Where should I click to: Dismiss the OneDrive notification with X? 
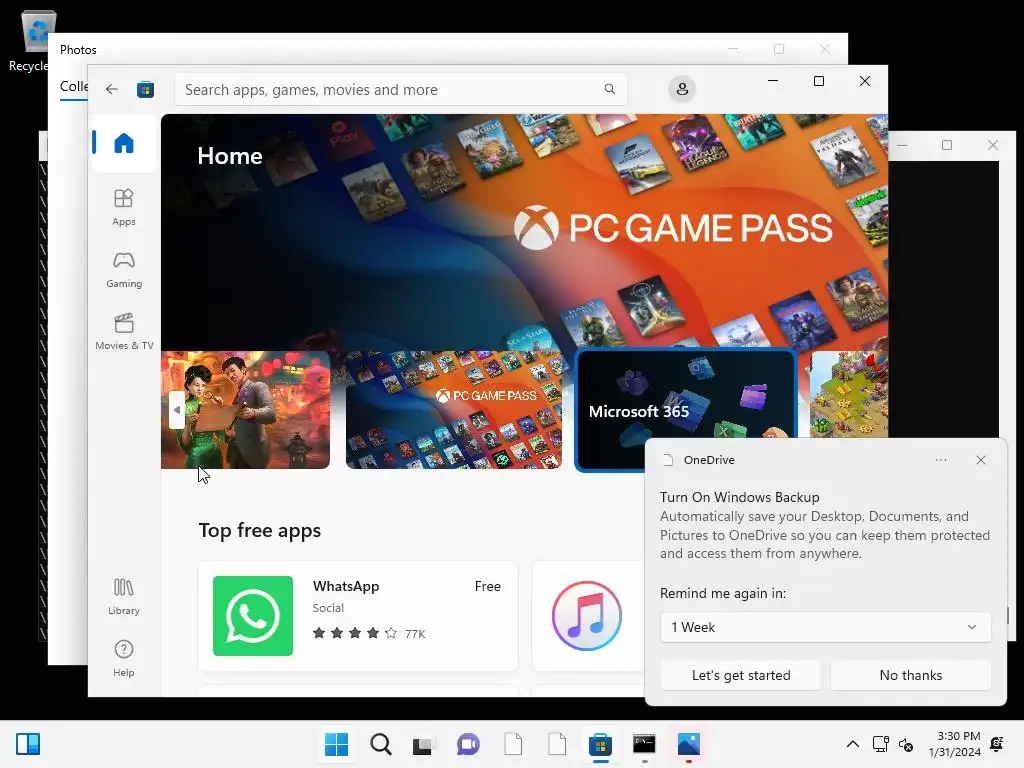pos(980,460)
